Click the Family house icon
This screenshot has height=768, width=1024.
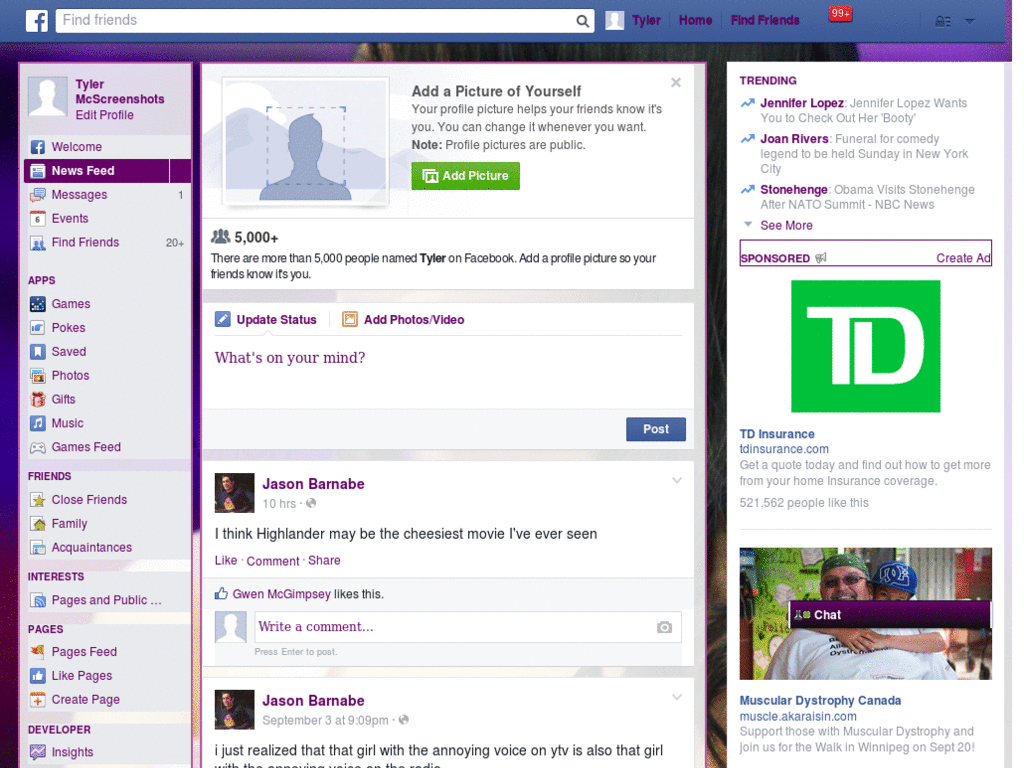pyautogui.click(x=38, y=524)
